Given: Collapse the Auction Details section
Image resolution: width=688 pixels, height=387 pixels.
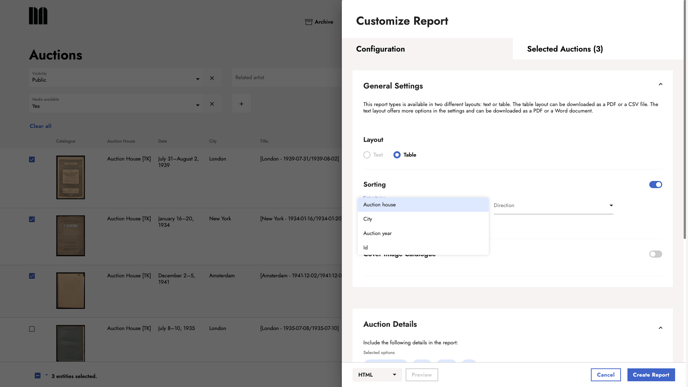Looking at the screenshot, I should coord(660,328).
